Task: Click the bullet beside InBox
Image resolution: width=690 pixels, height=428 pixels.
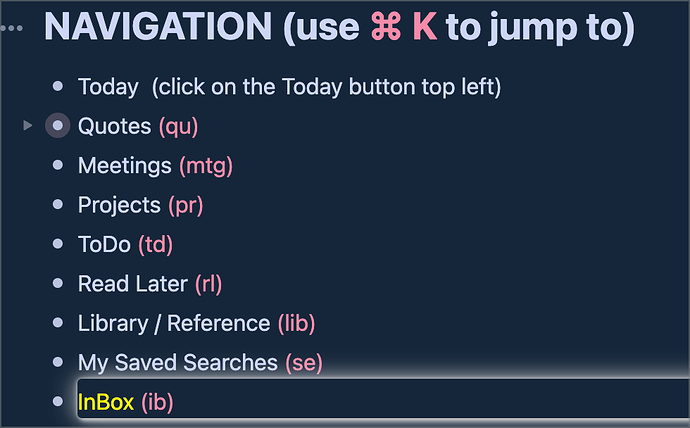Action: pyautogui.click(x=58, y=402)
